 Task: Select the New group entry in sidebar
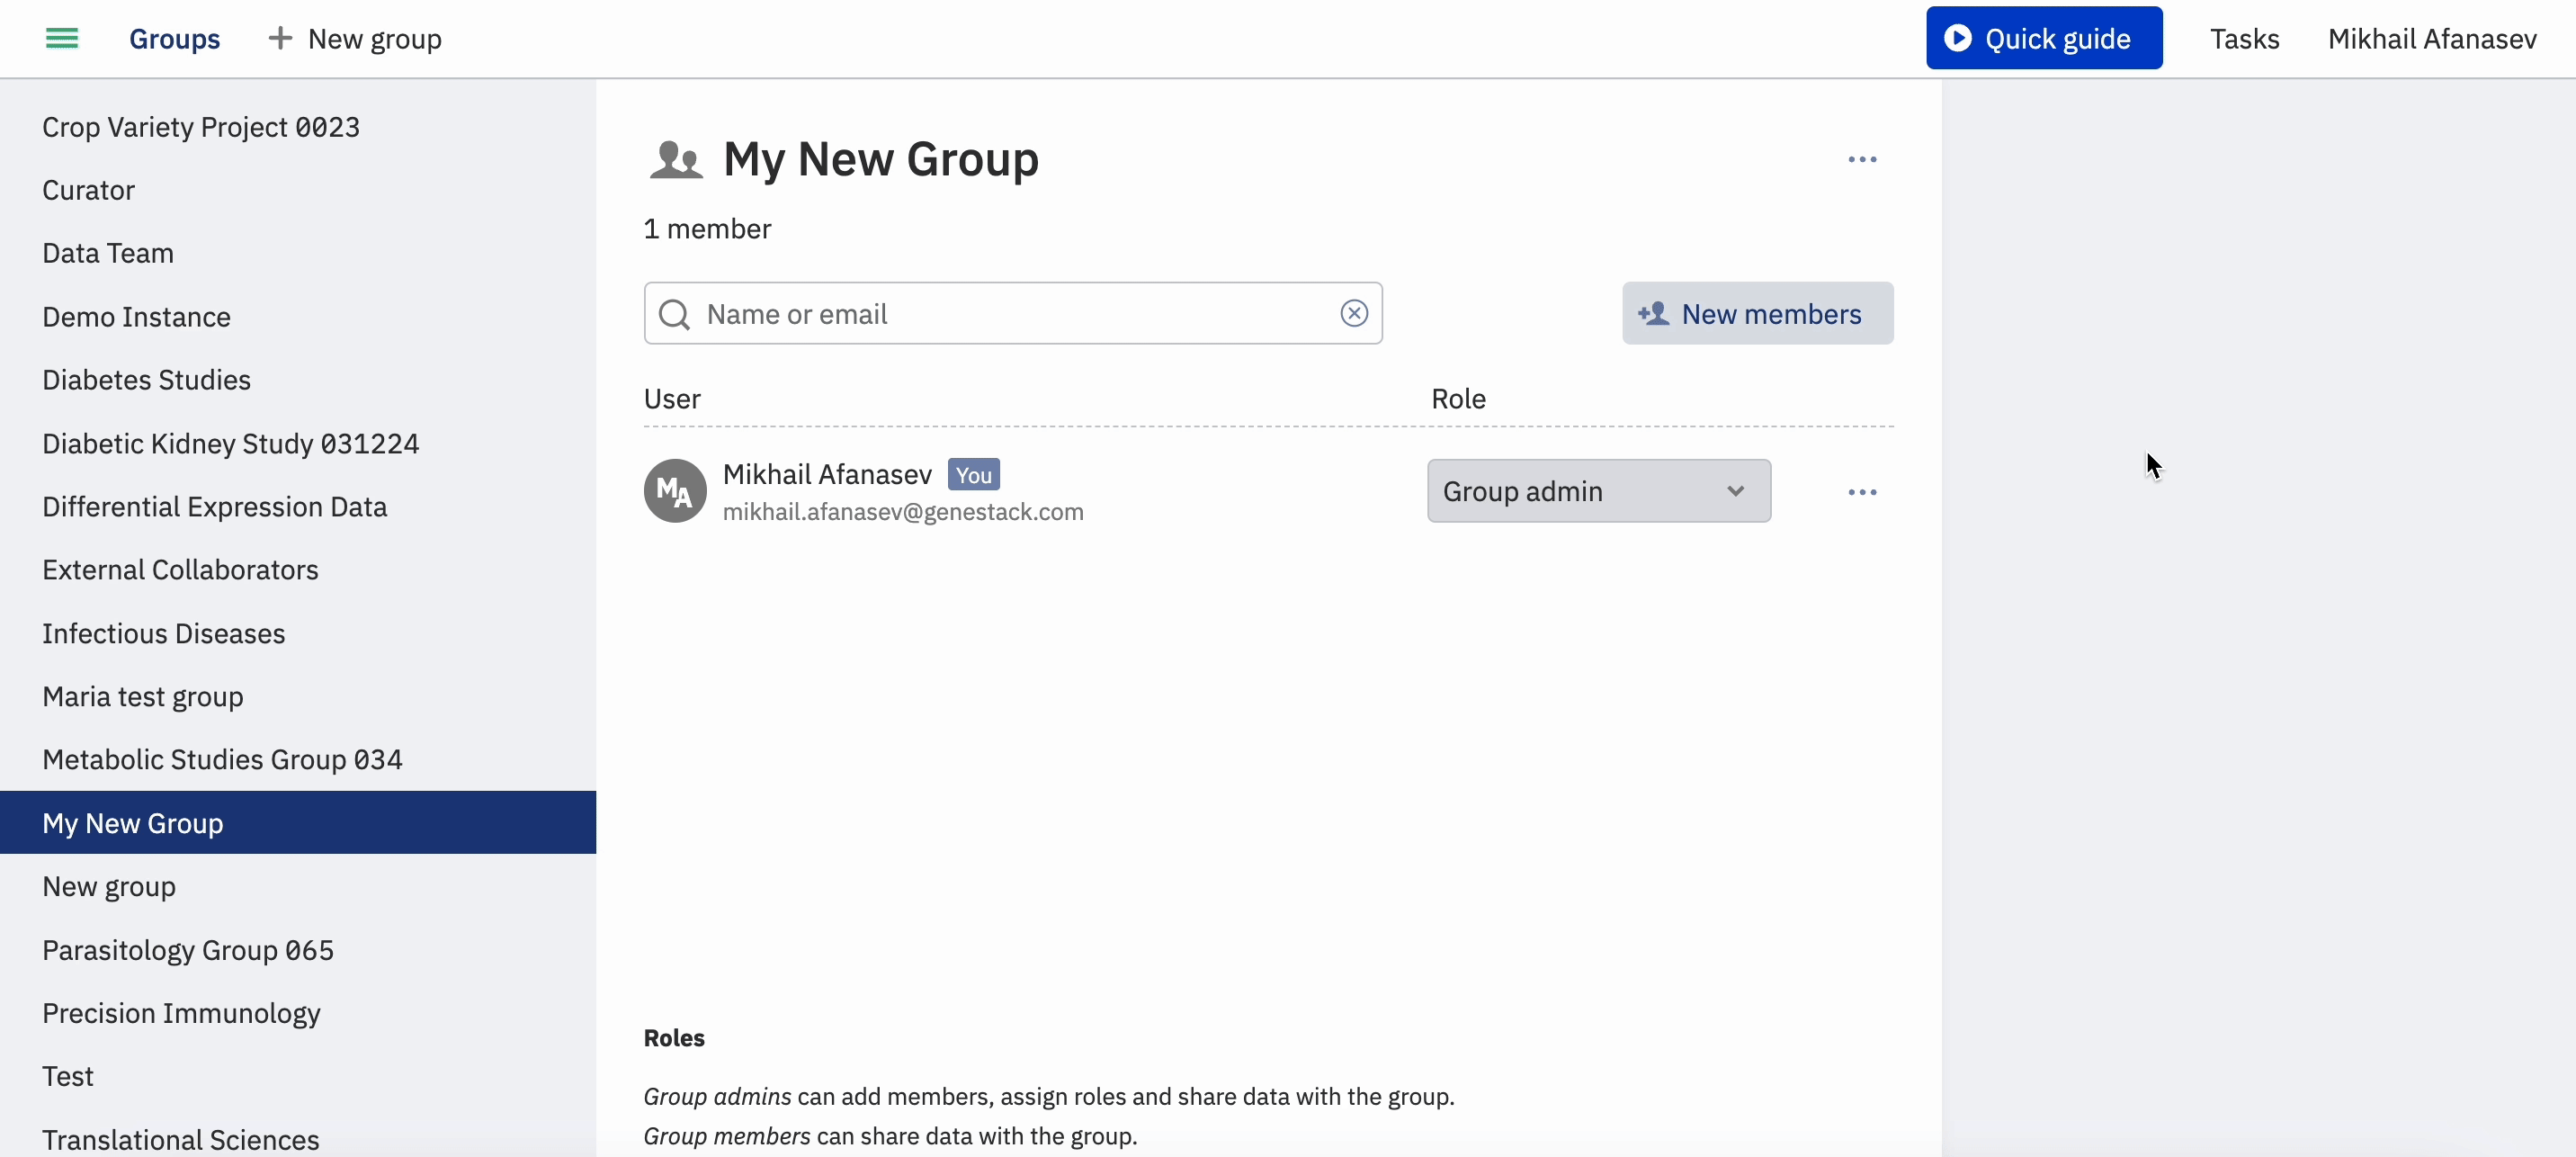298,887
